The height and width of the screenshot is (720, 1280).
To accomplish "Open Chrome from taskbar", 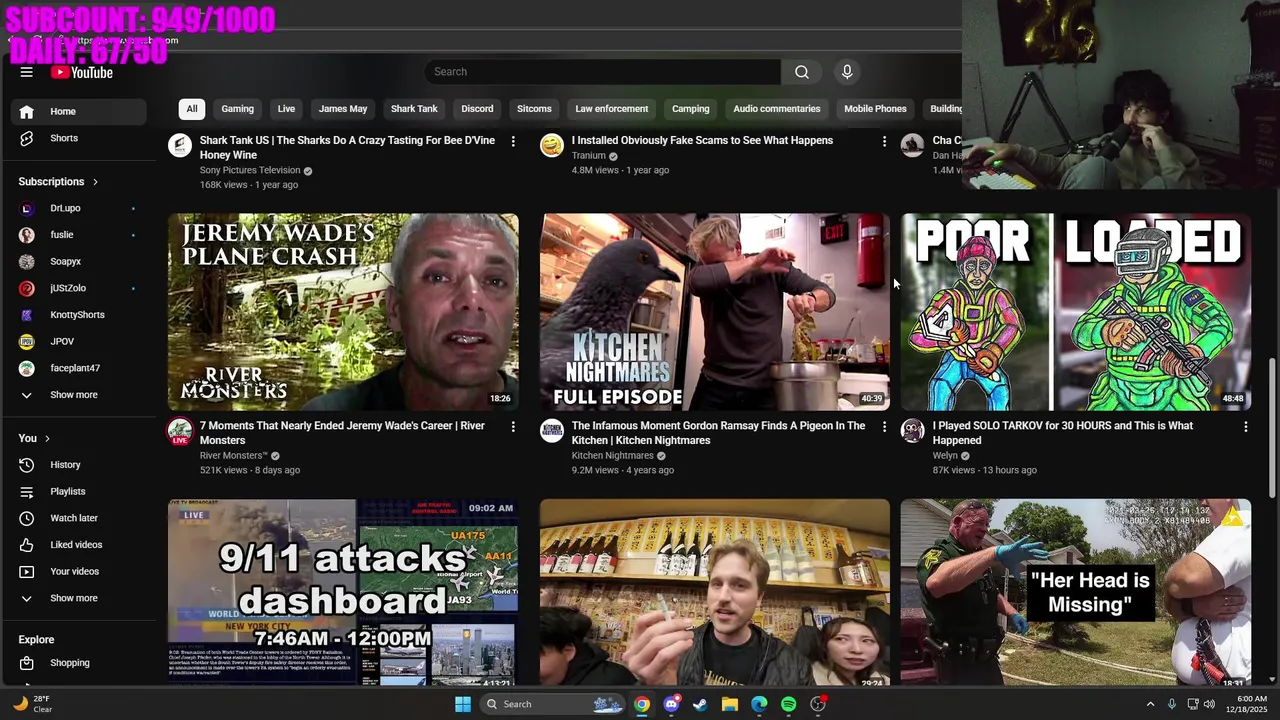I will 642,704.
